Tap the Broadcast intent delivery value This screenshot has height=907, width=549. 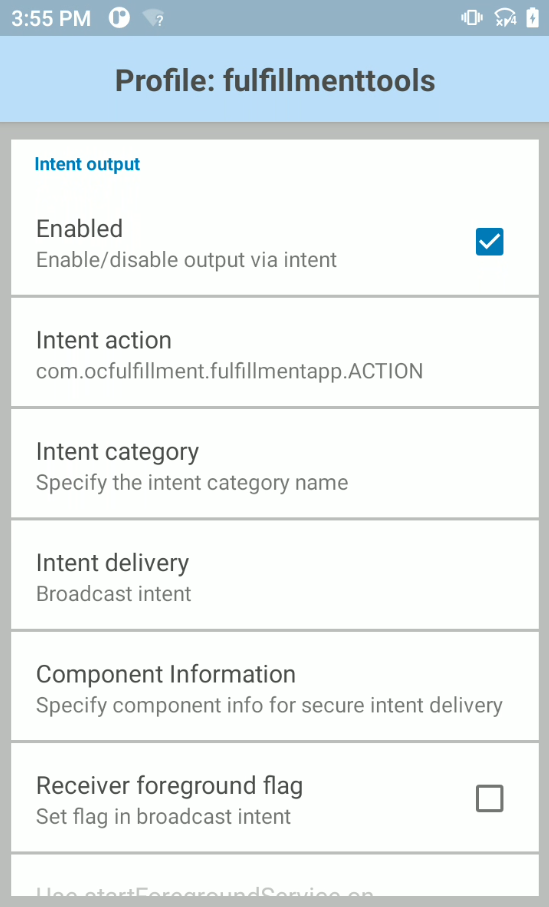click(x=114, y=594)
